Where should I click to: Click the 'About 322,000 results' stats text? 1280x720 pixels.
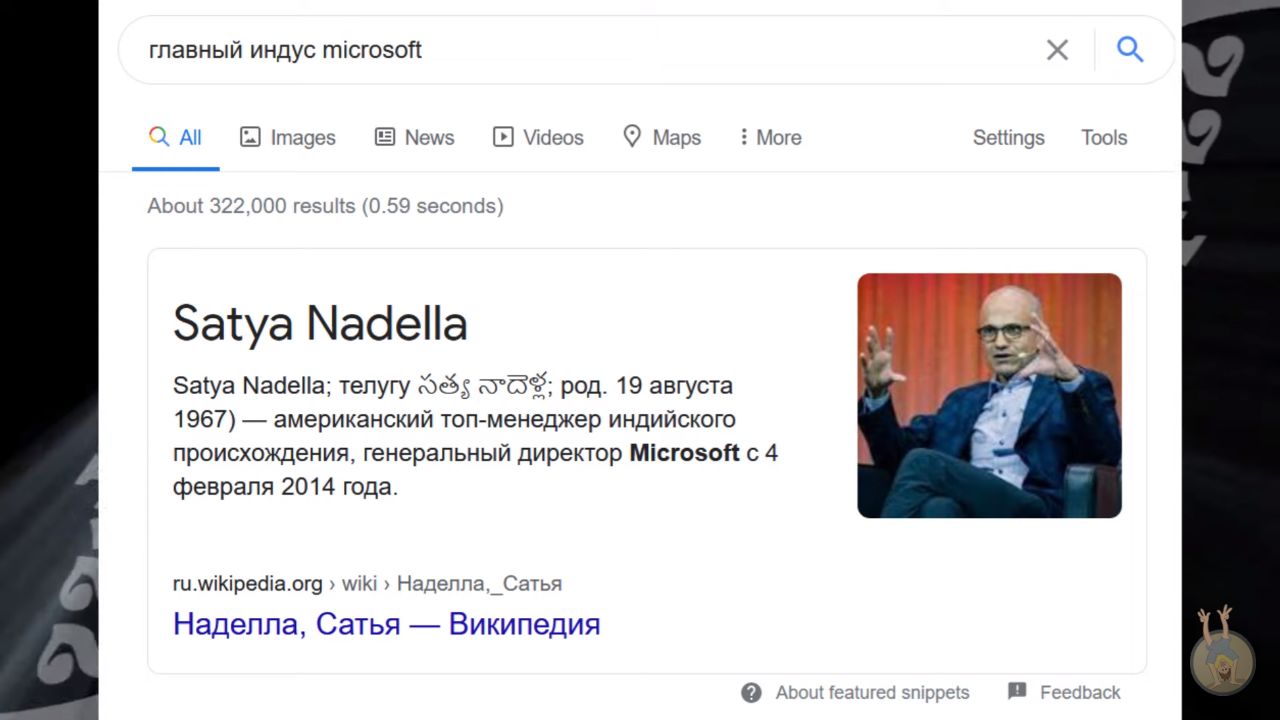(x=325, y=206)
